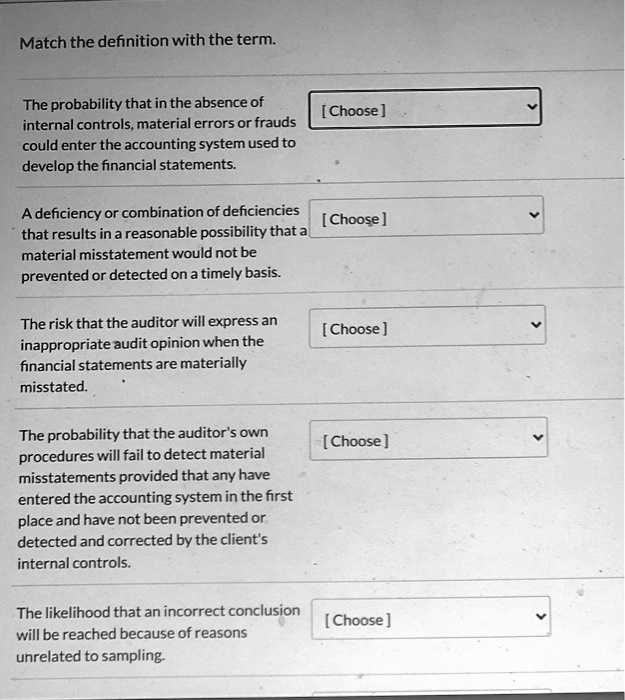Open dropdown for combination of deficiencies definition
This screenshot has width=625, height=700.
point(426,217)
